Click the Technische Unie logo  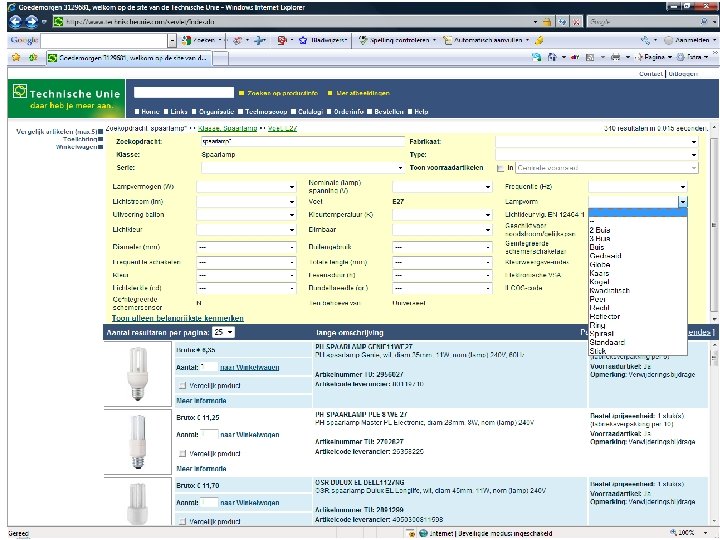click(x=66, y=98)
